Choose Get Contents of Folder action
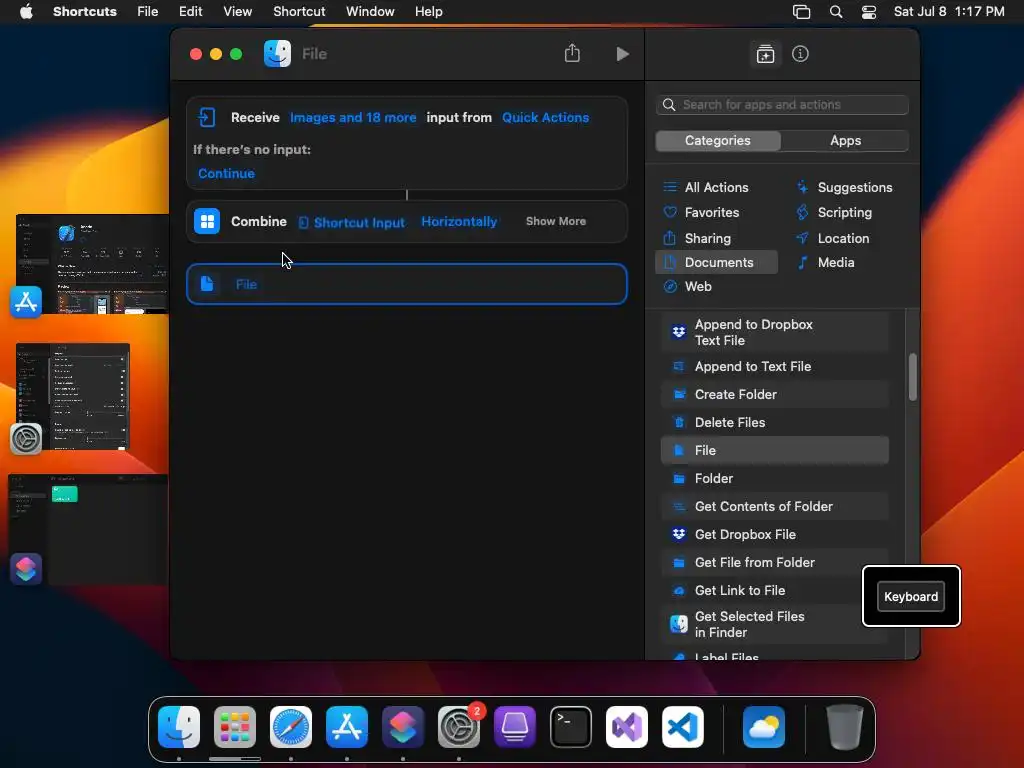 pos(775,506)
